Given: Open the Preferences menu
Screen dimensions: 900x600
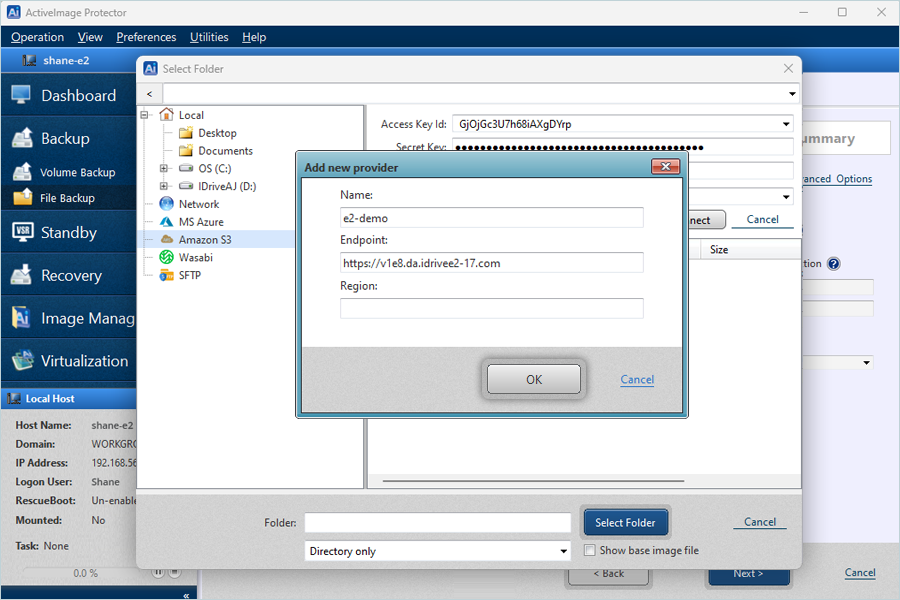Looking at the screenshot, I should [146, 37].
